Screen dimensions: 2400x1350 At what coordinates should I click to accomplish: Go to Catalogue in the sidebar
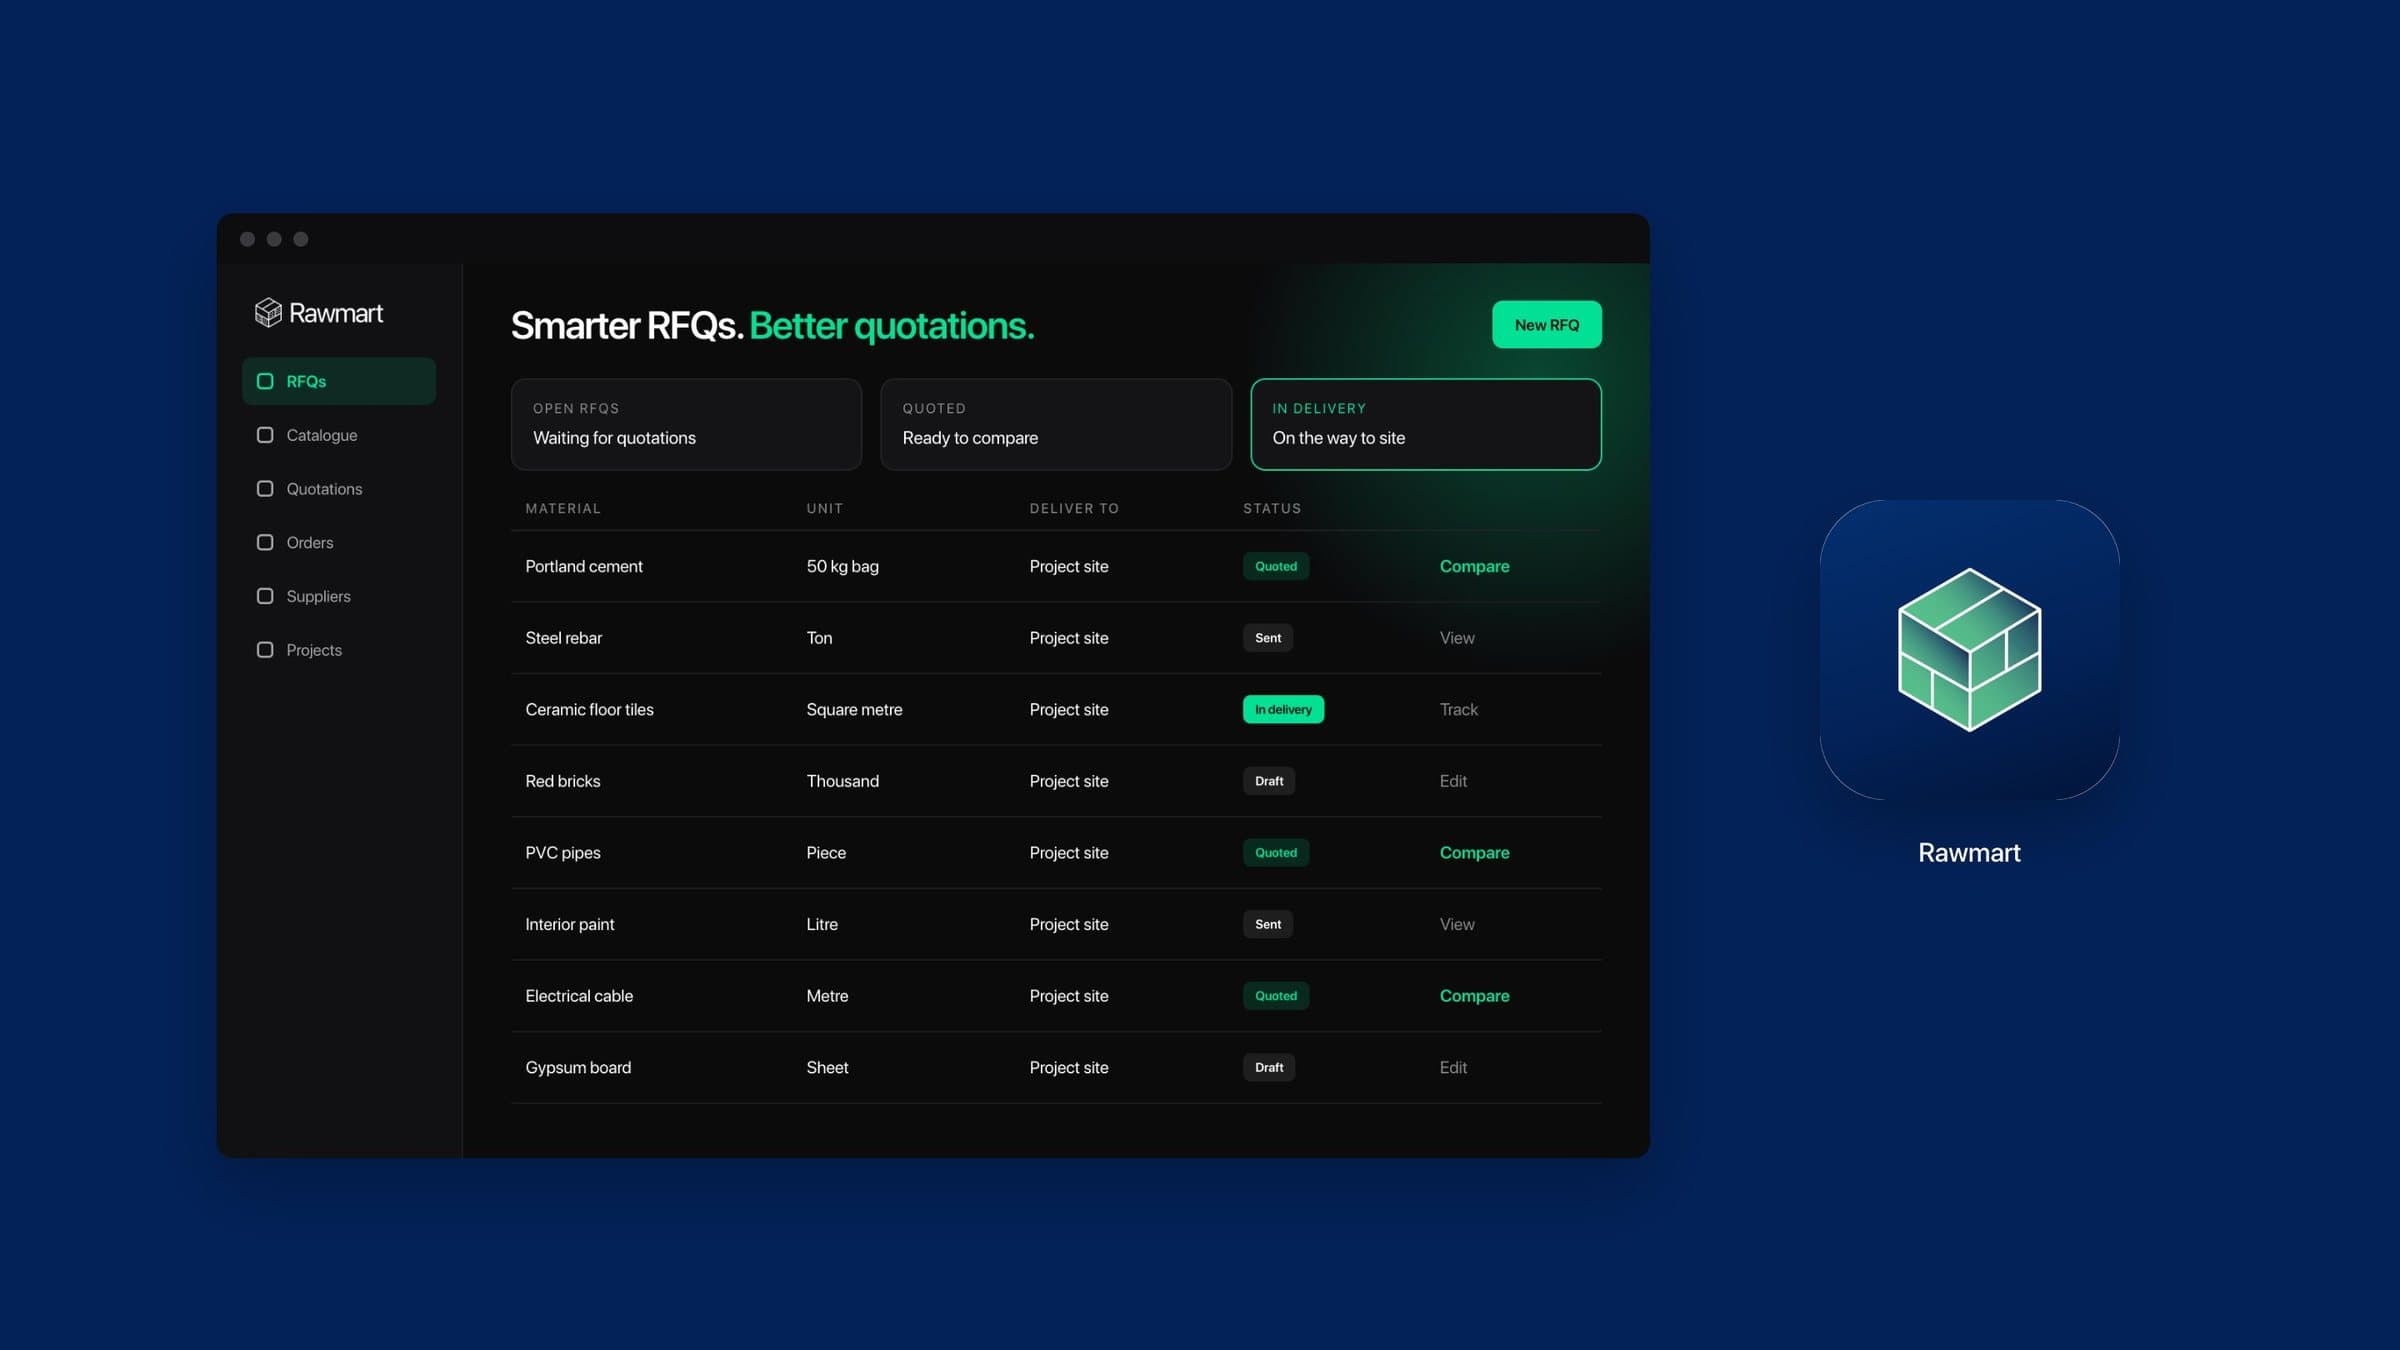click(x=322, y=435)
